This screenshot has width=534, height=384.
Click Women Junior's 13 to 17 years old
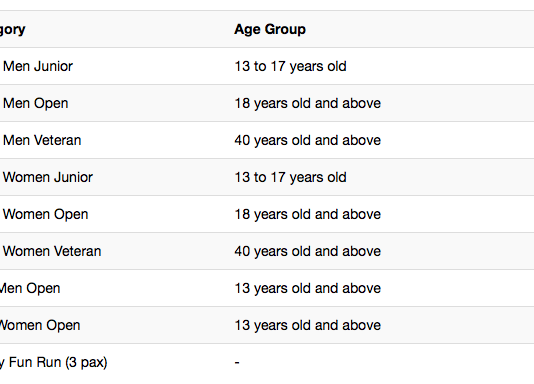[290, 177]
